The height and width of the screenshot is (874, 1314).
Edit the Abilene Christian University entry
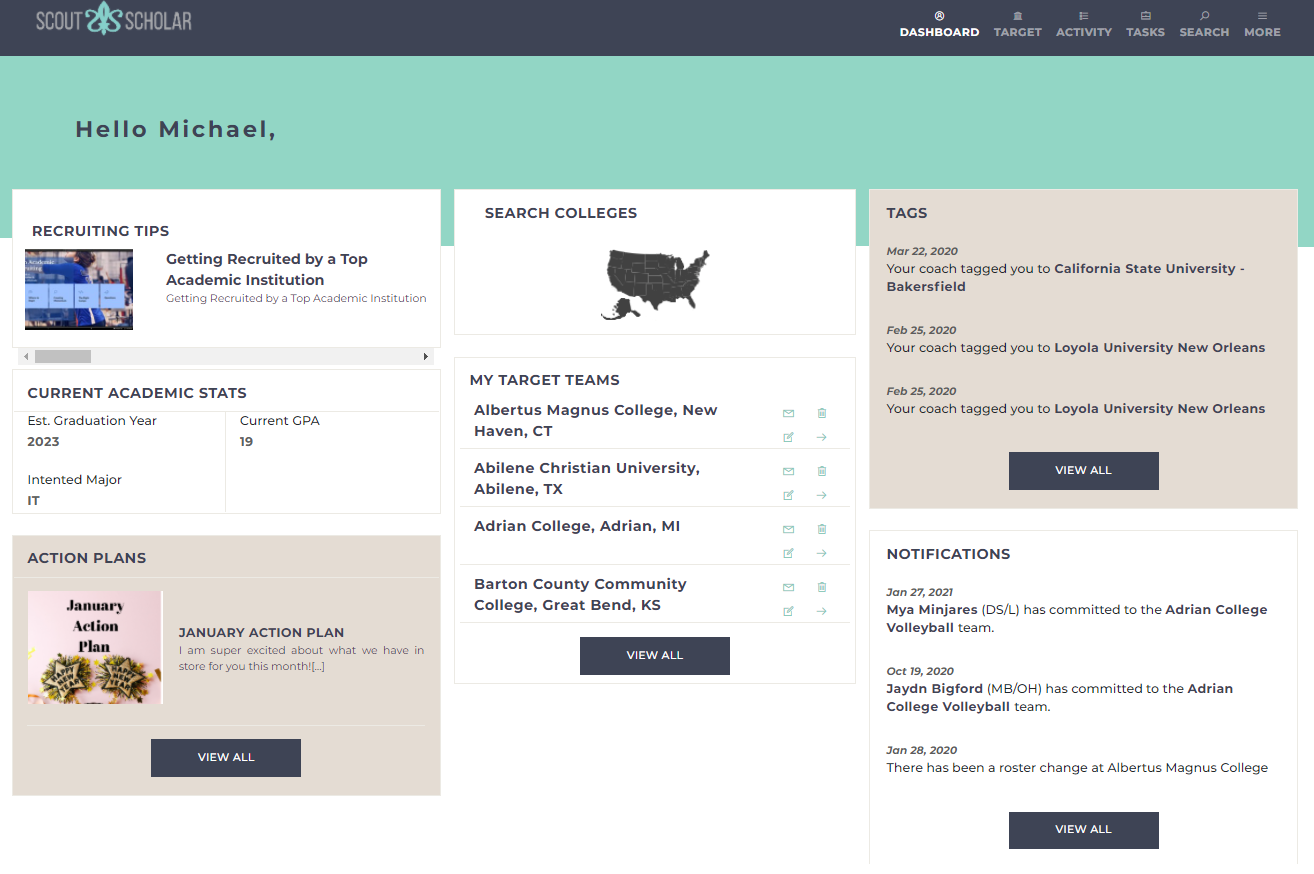788,495
